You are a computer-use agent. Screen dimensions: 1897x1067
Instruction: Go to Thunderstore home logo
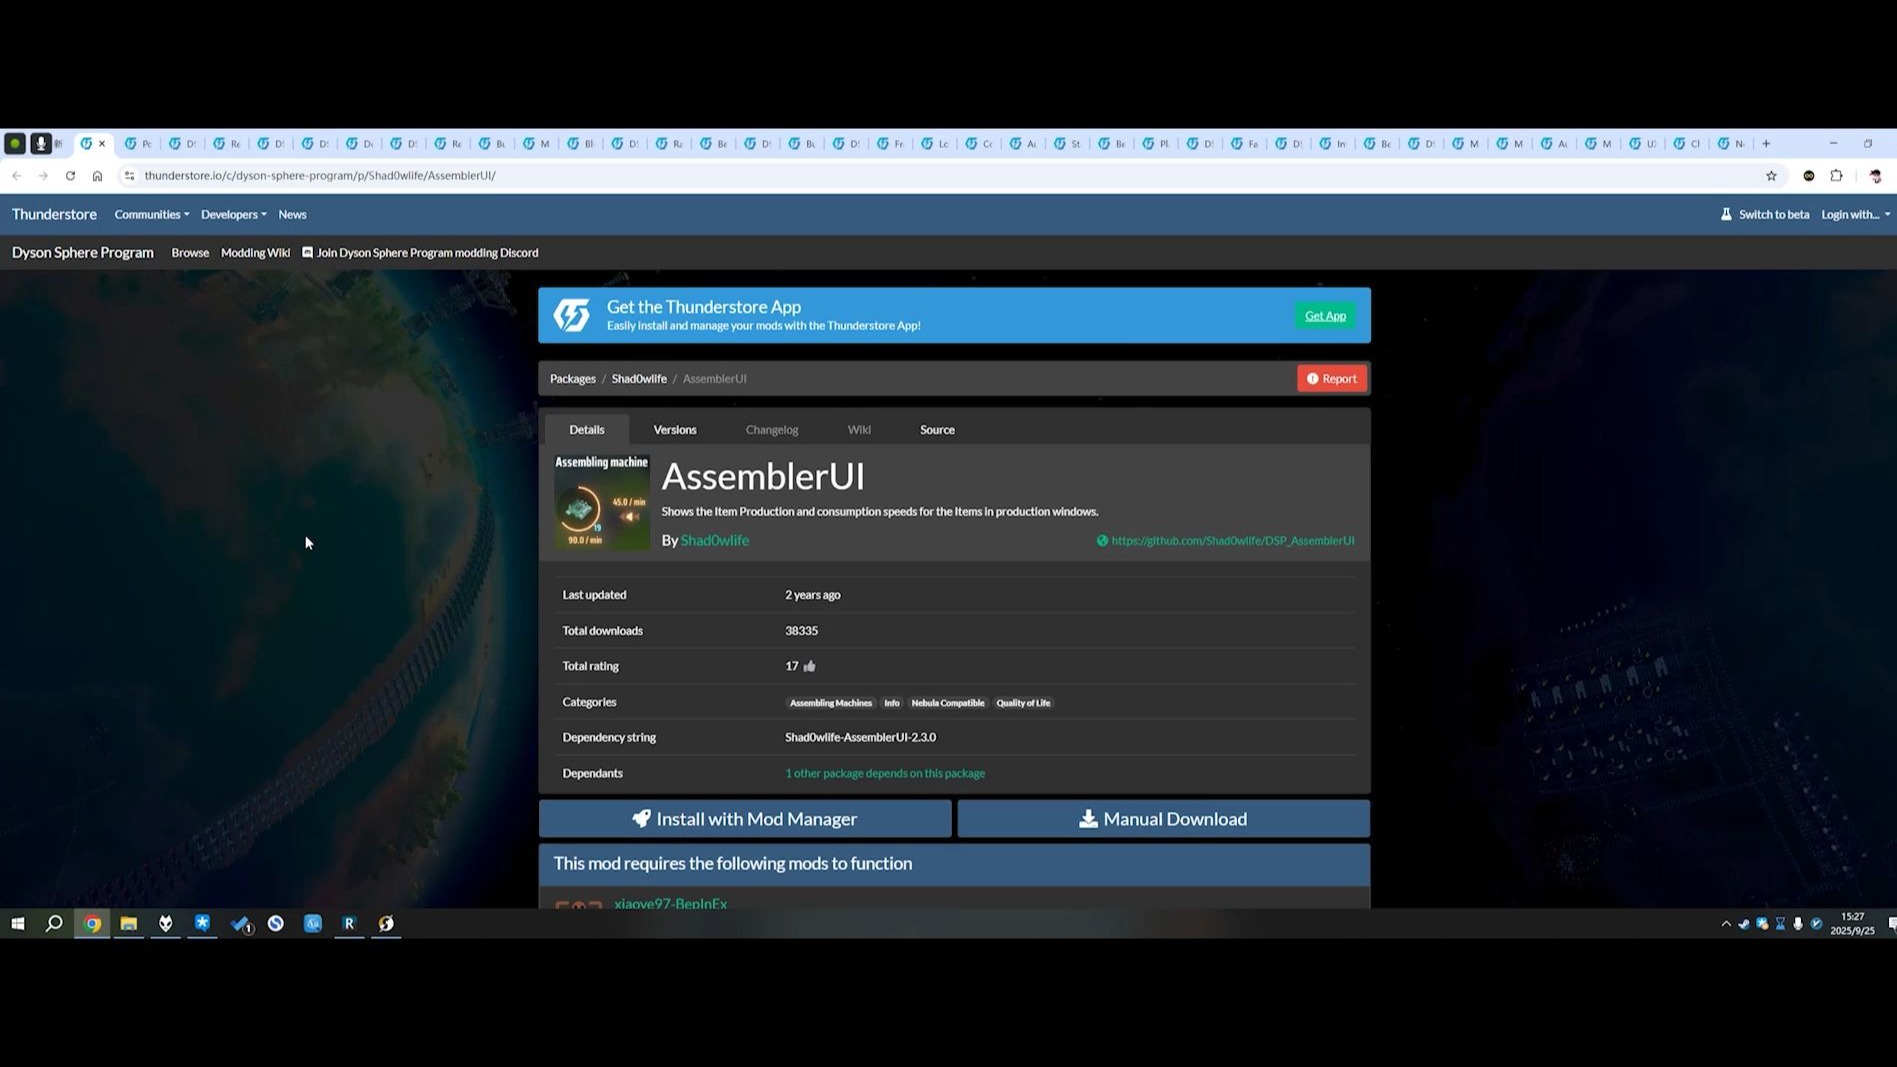(54, 215)
